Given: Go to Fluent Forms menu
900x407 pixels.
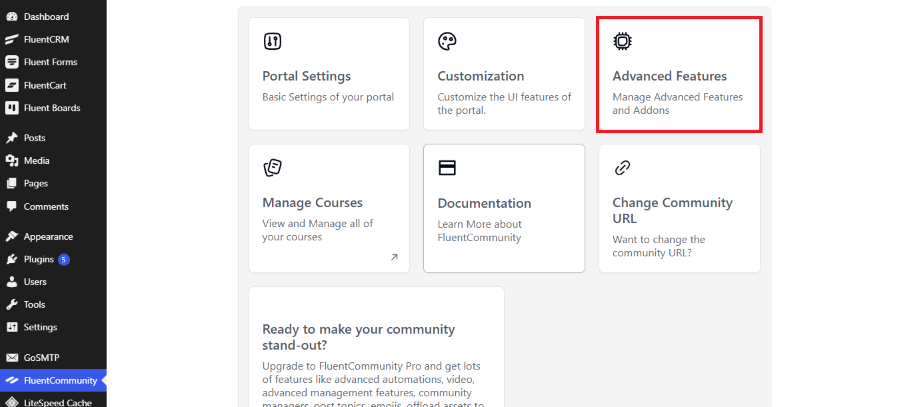Looking at the screenshot, I should pos(53,62).
